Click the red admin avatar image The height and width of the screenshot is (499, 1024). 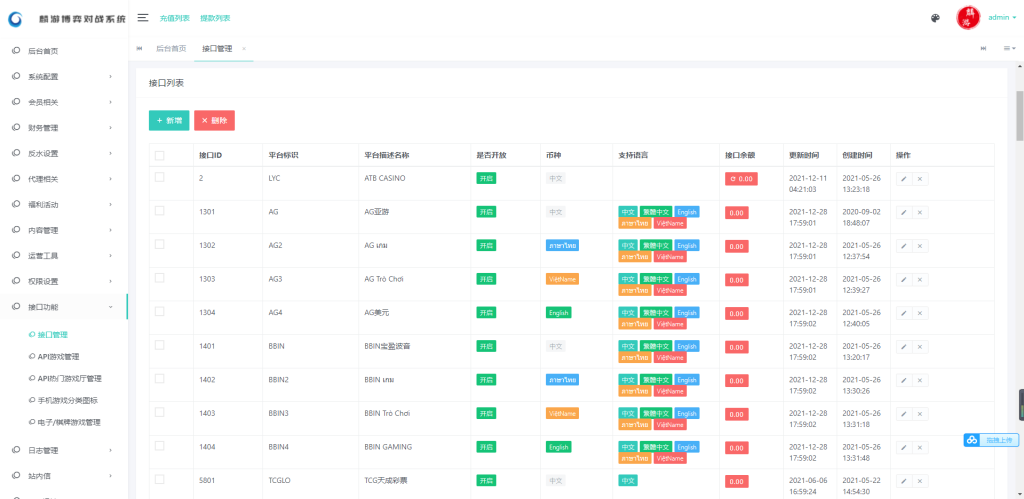[967, 18]
